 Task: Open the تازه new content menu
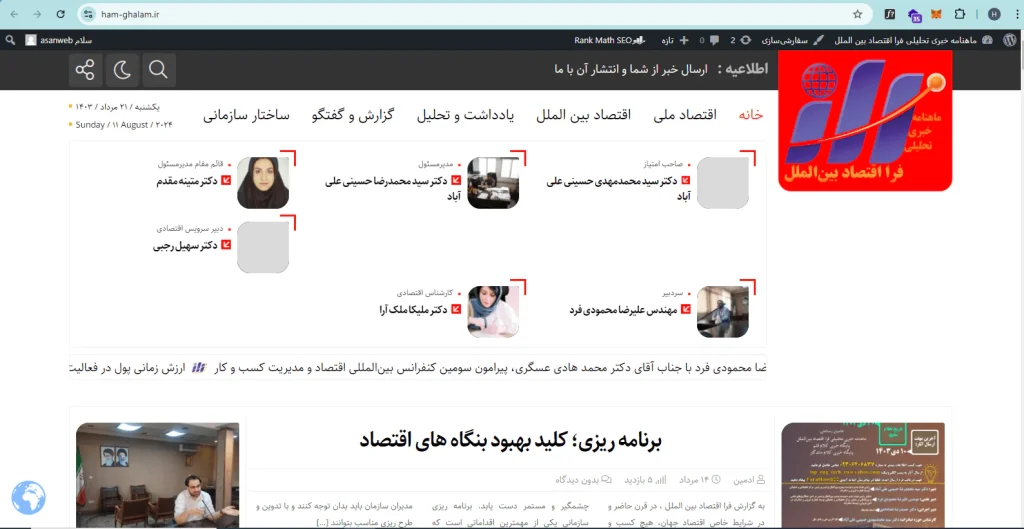click(675, 40)
